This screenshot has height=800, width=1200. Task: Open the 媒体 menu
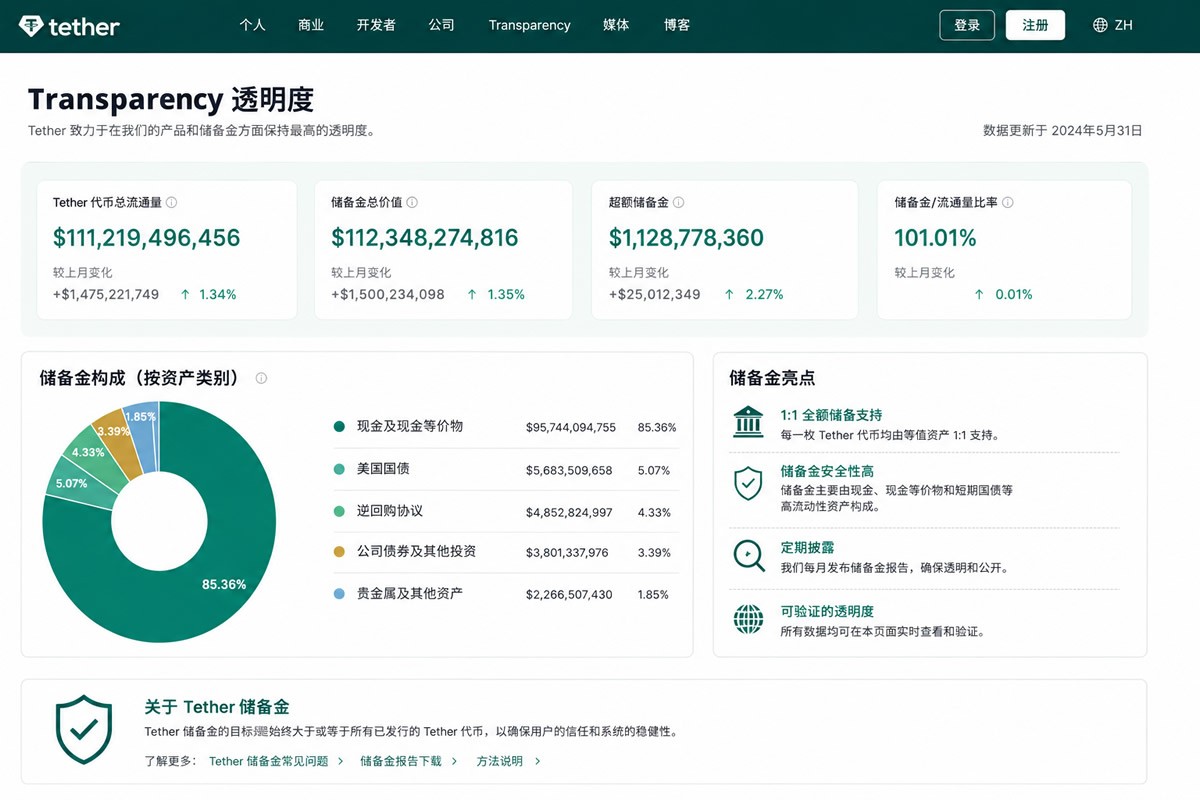tap(616, 25)
